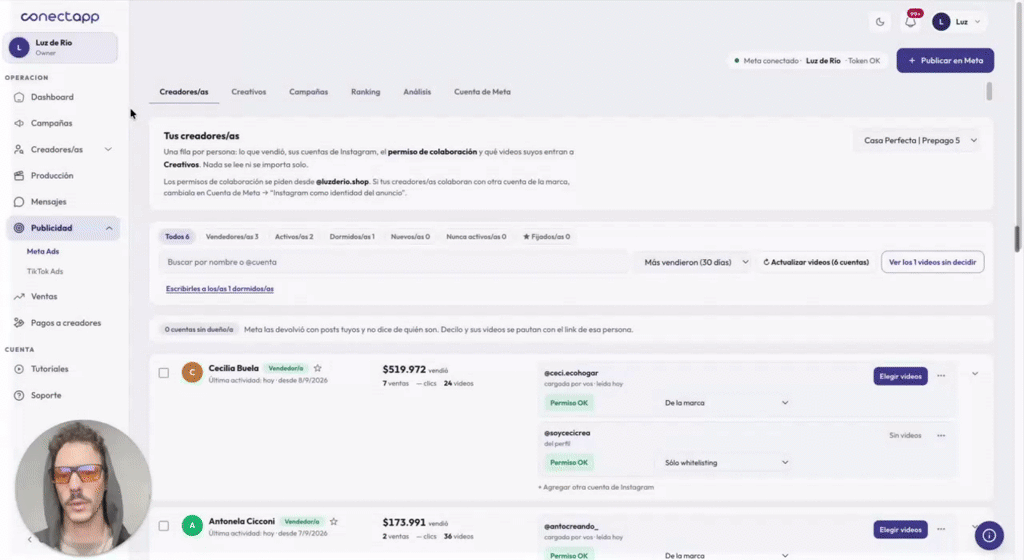Click the Creadores/as person icon in sidebar
The height and width of the screenshot is (560, 1024).
(19, 149)
